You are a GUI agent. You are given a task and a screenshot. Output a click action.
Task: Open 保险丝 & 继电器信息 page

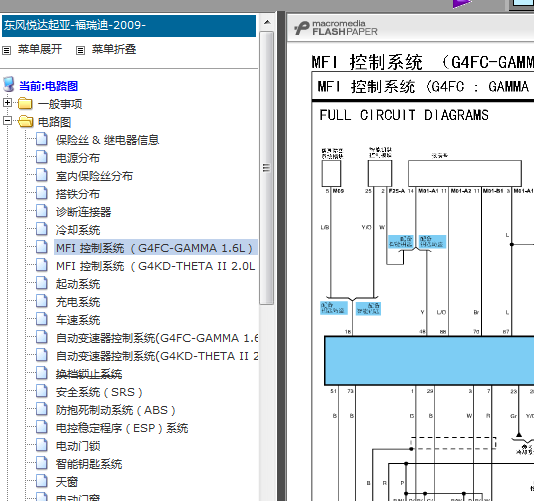pos(107,140)
